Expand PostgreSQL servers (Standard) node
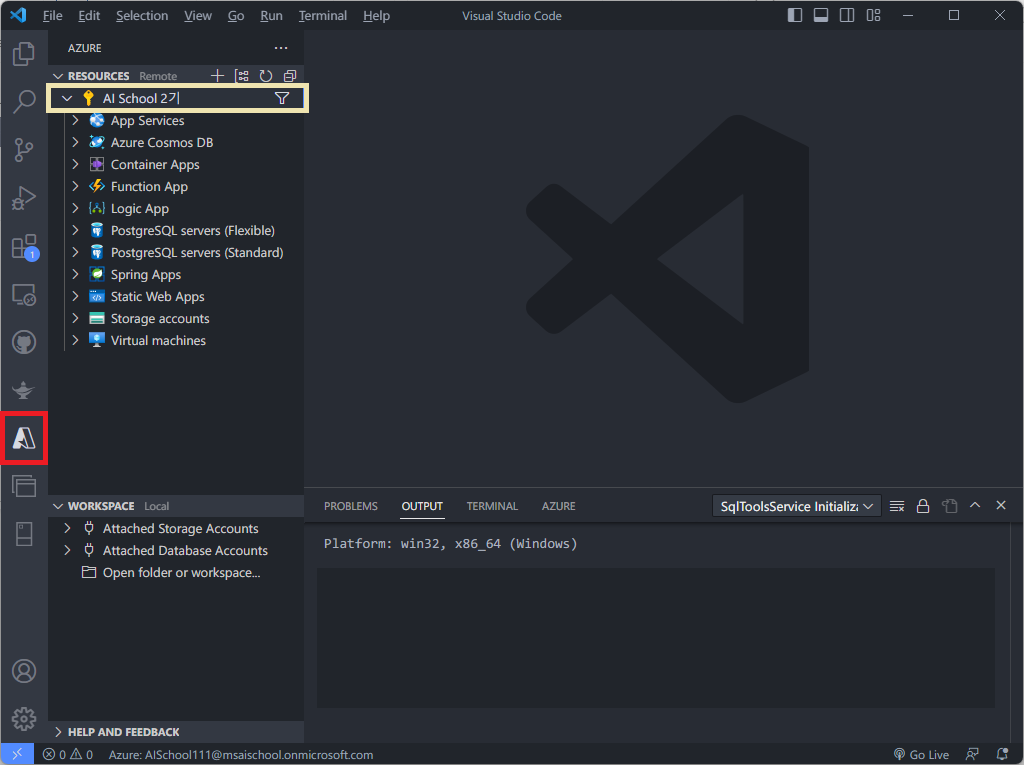The image size is (1024, 765). click(x=75, y=252)
